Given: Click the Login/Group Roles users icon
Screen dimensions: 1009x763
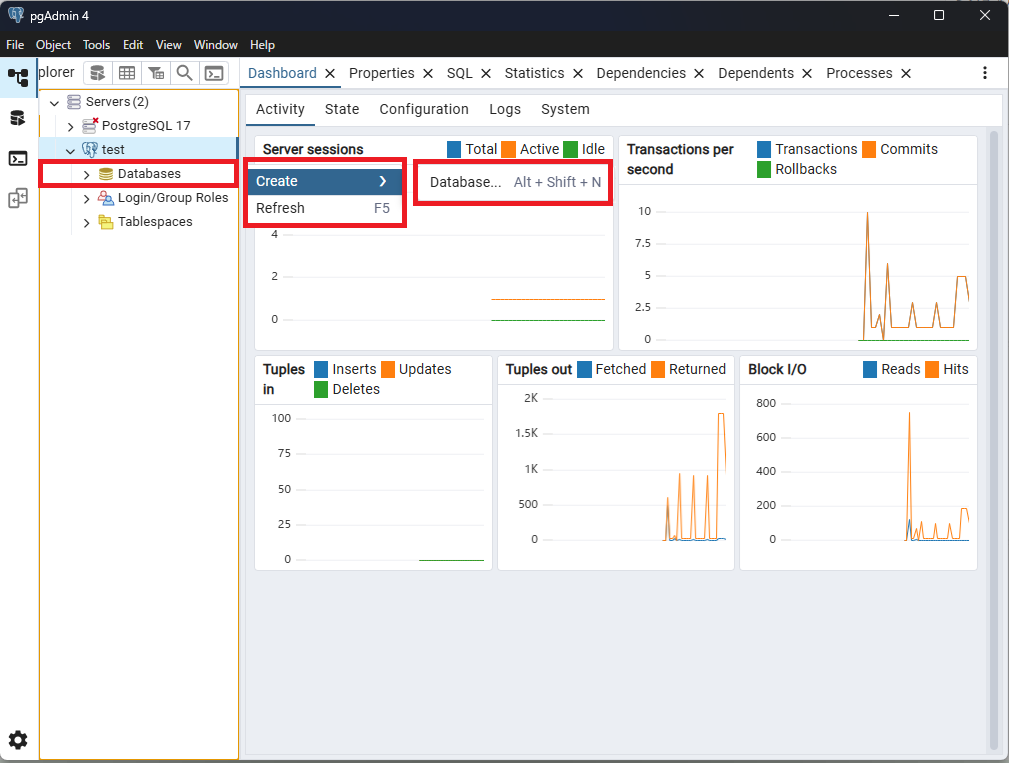Looking at the screenshot, I should [x=106, y=198].
